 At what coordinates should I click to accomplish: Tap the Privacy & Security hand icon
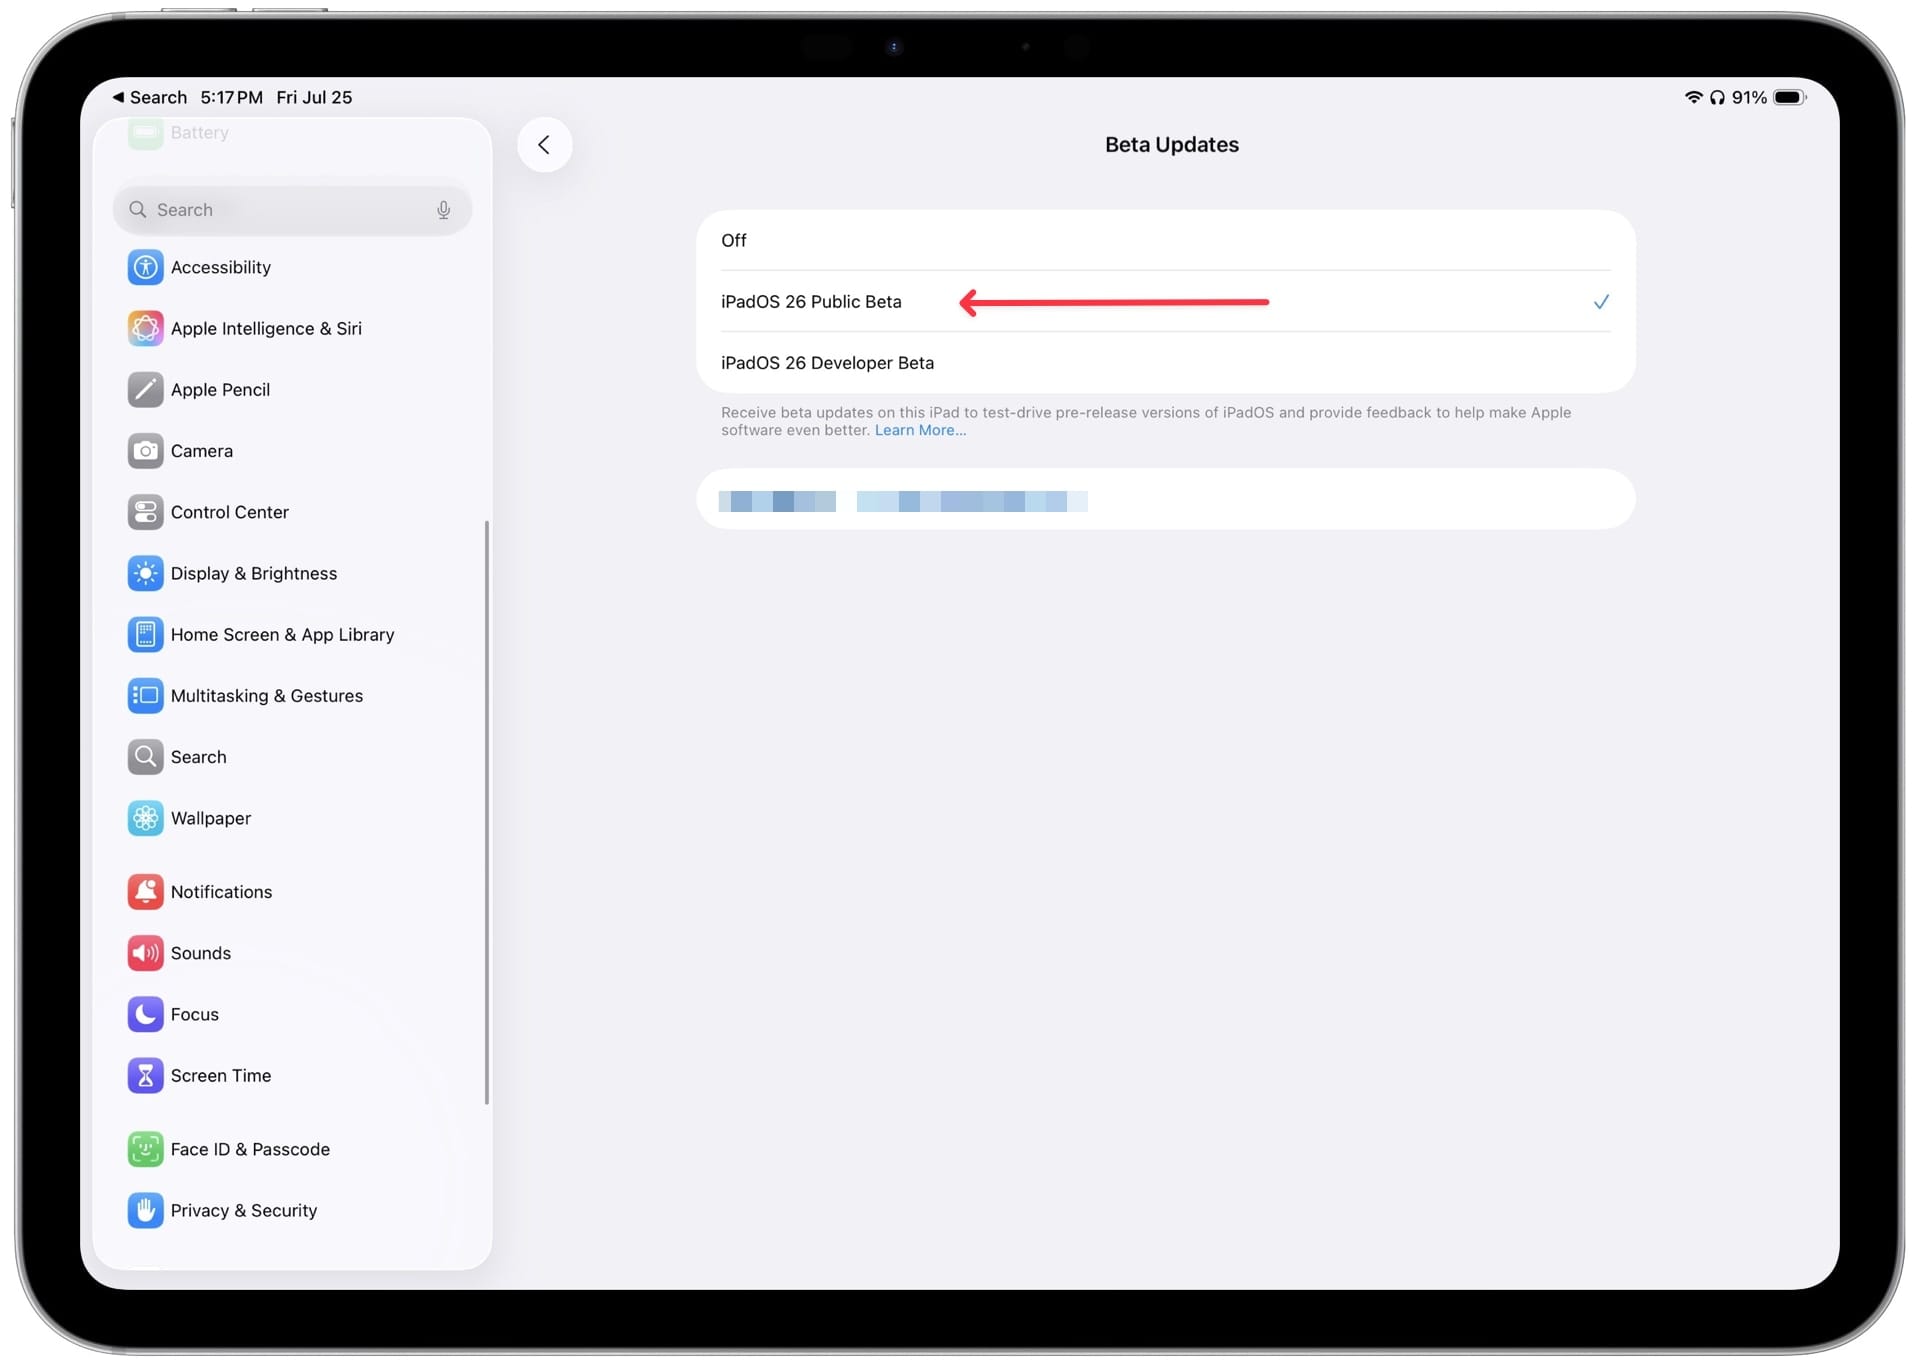[x=145, y=1210]
